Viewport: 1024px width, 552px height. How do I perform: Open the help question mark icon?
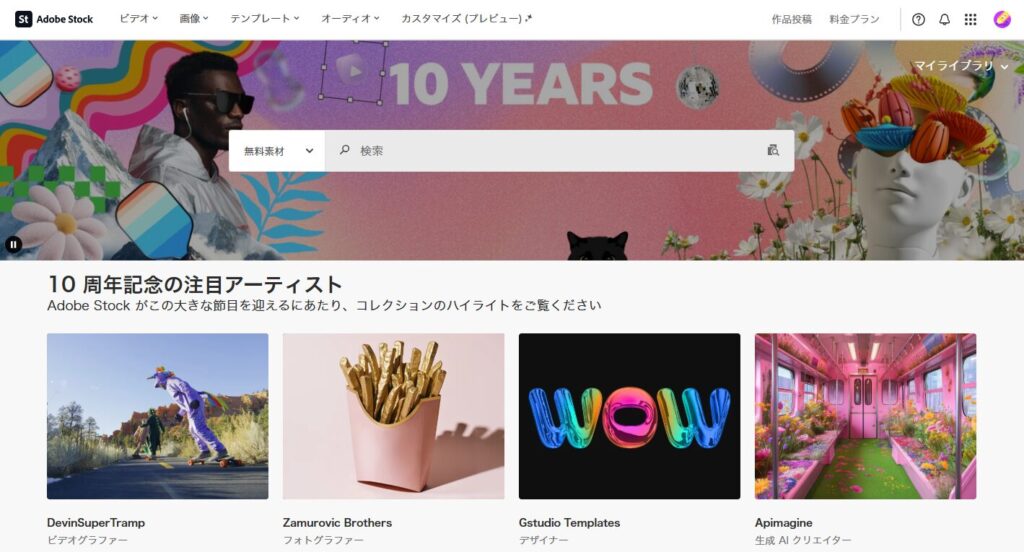[x=918, y=20]
